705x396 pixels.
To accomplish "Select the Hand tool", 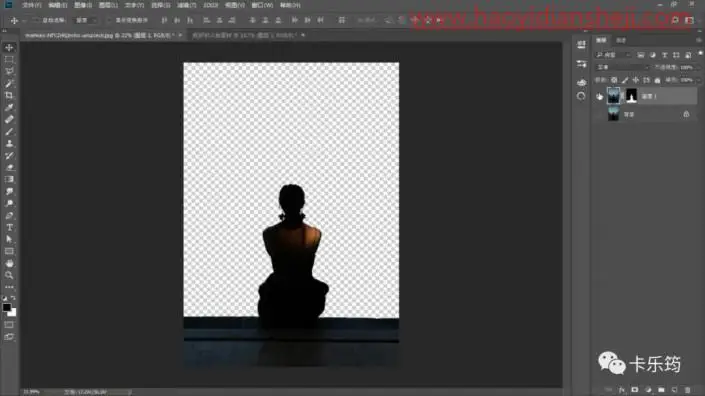I will point(9,263).
